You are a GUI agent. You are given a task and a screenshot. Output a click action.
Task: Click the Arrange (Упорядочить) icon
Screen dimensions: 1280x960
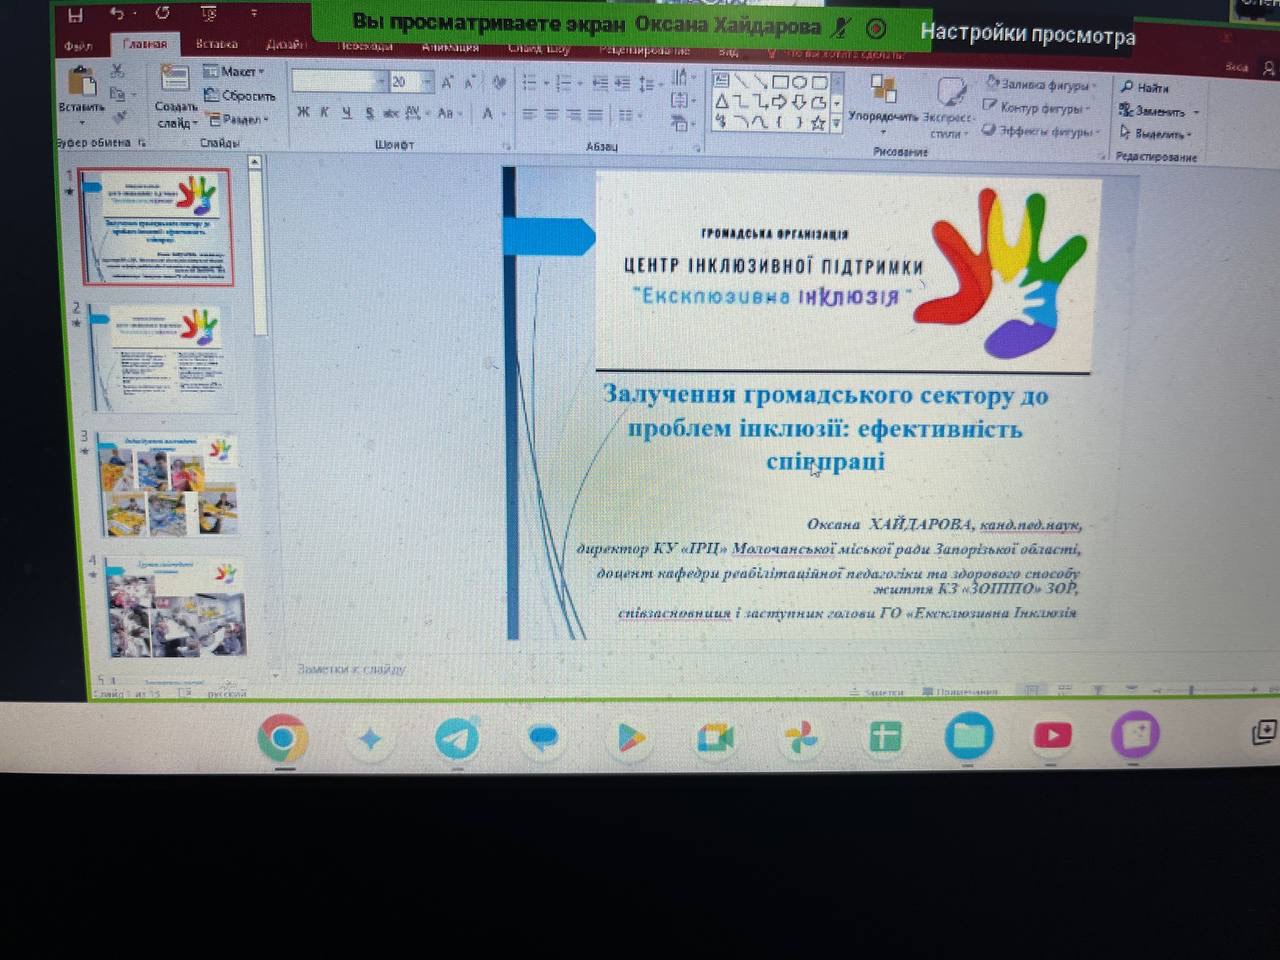[x=883, y=90]
